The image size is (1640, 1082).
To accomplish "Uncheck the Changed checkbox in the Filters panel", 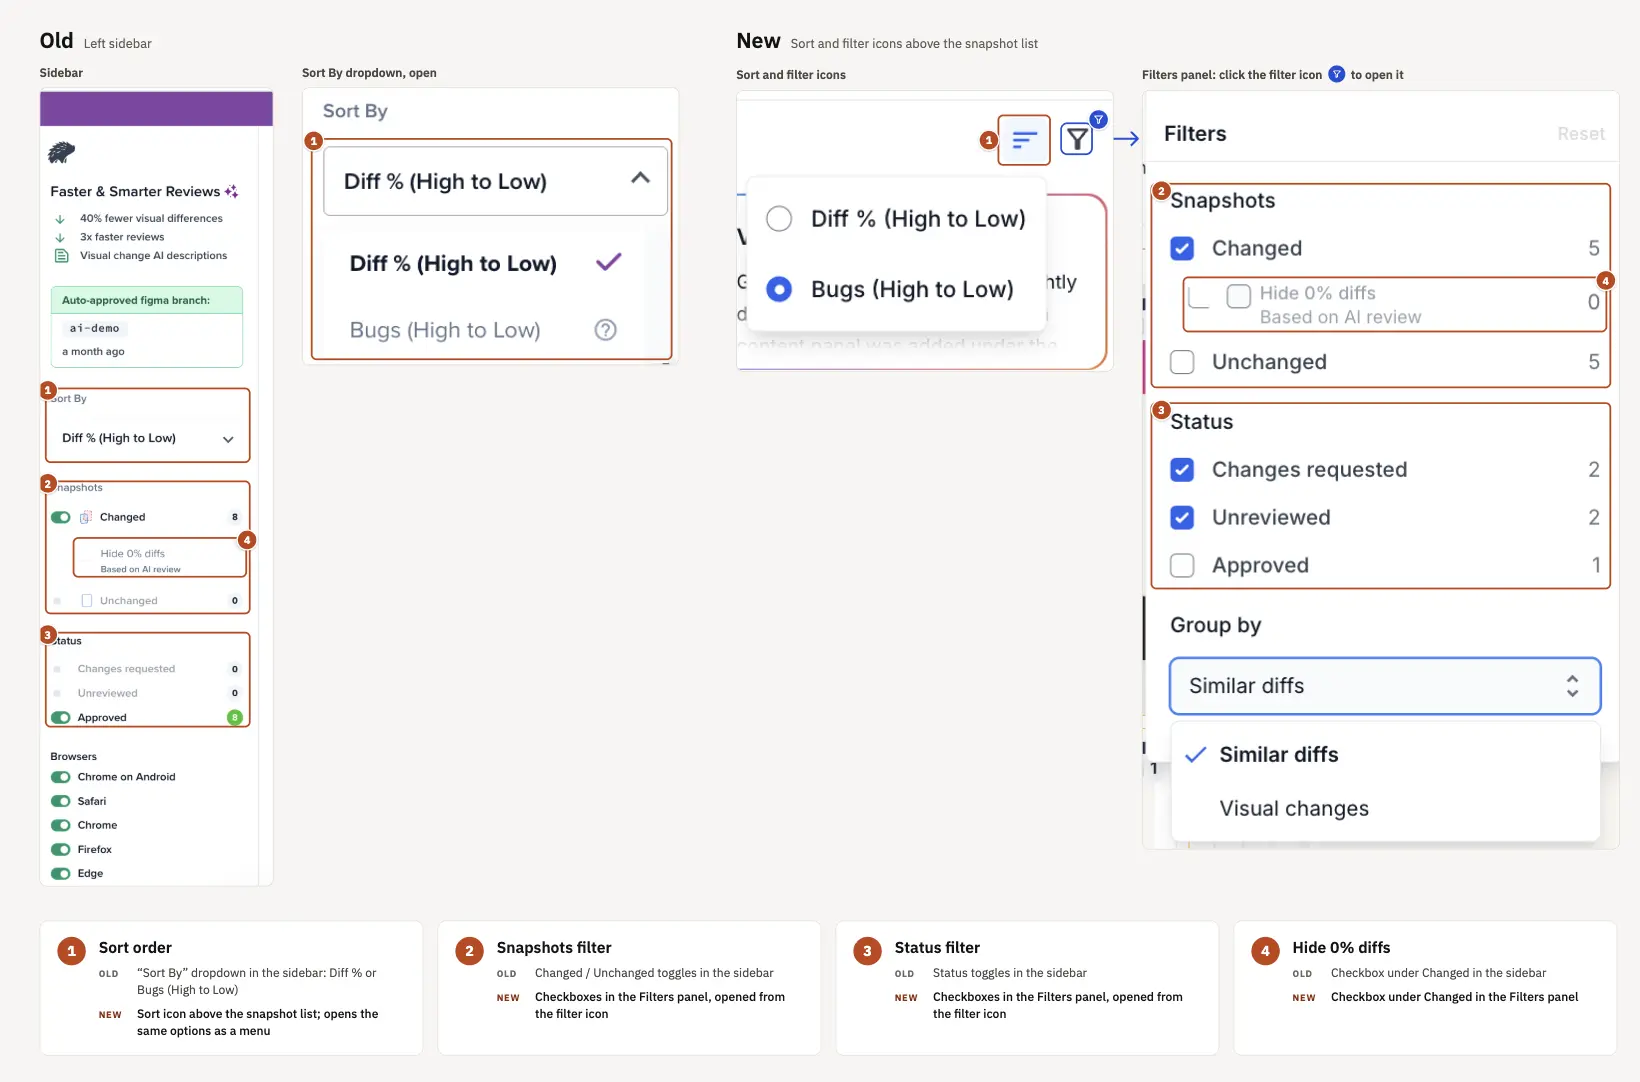I will (x=1182, y=248).
